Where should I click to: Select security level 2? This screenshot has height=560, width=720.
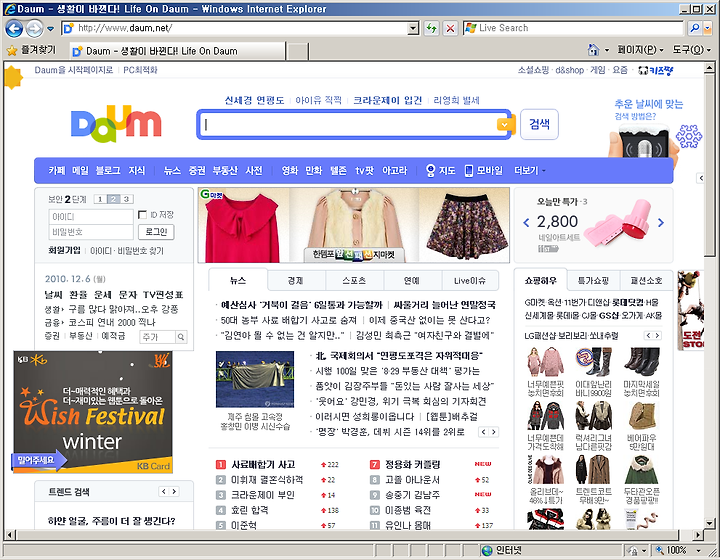[x=113, y=199]
